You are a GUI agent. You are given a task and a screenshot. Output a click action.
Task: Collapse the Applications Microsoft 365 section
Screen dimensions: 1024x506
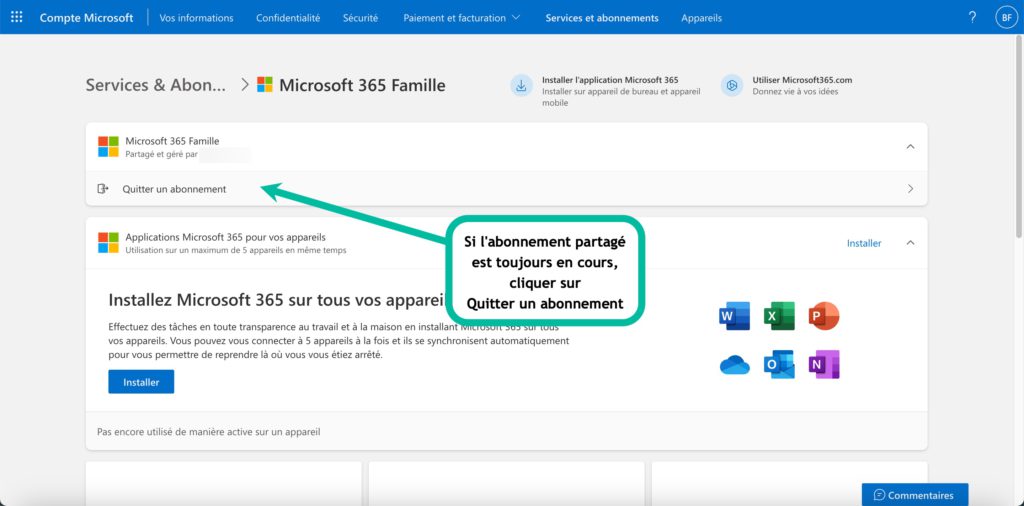[910, 243]
